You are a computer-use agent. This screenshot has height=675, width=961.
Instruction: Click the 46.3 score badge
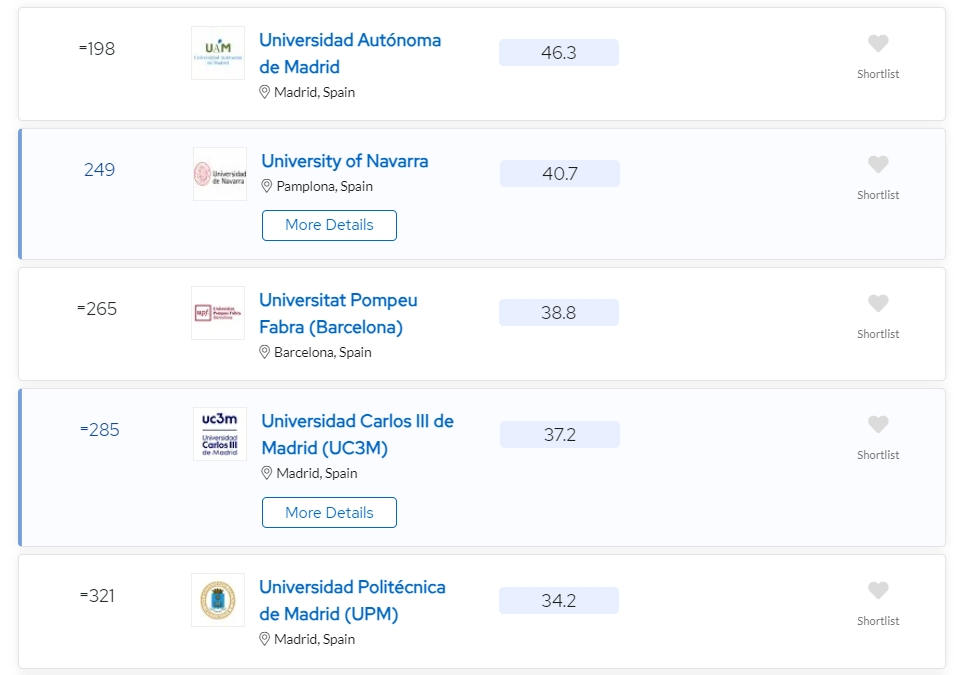[x=558, y=53]
